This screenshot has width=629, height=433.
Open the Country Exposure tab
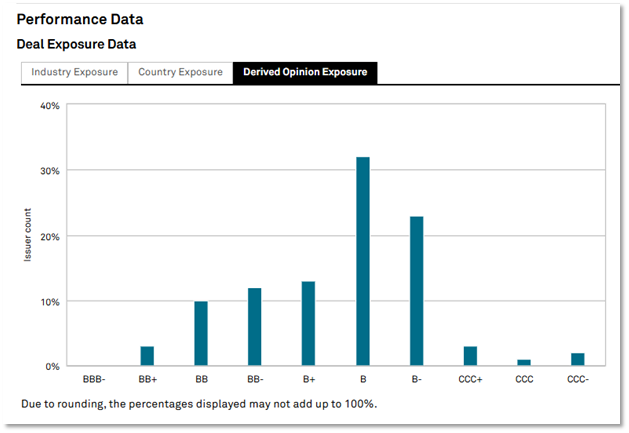pyautogui.click(x=180, y=73)
